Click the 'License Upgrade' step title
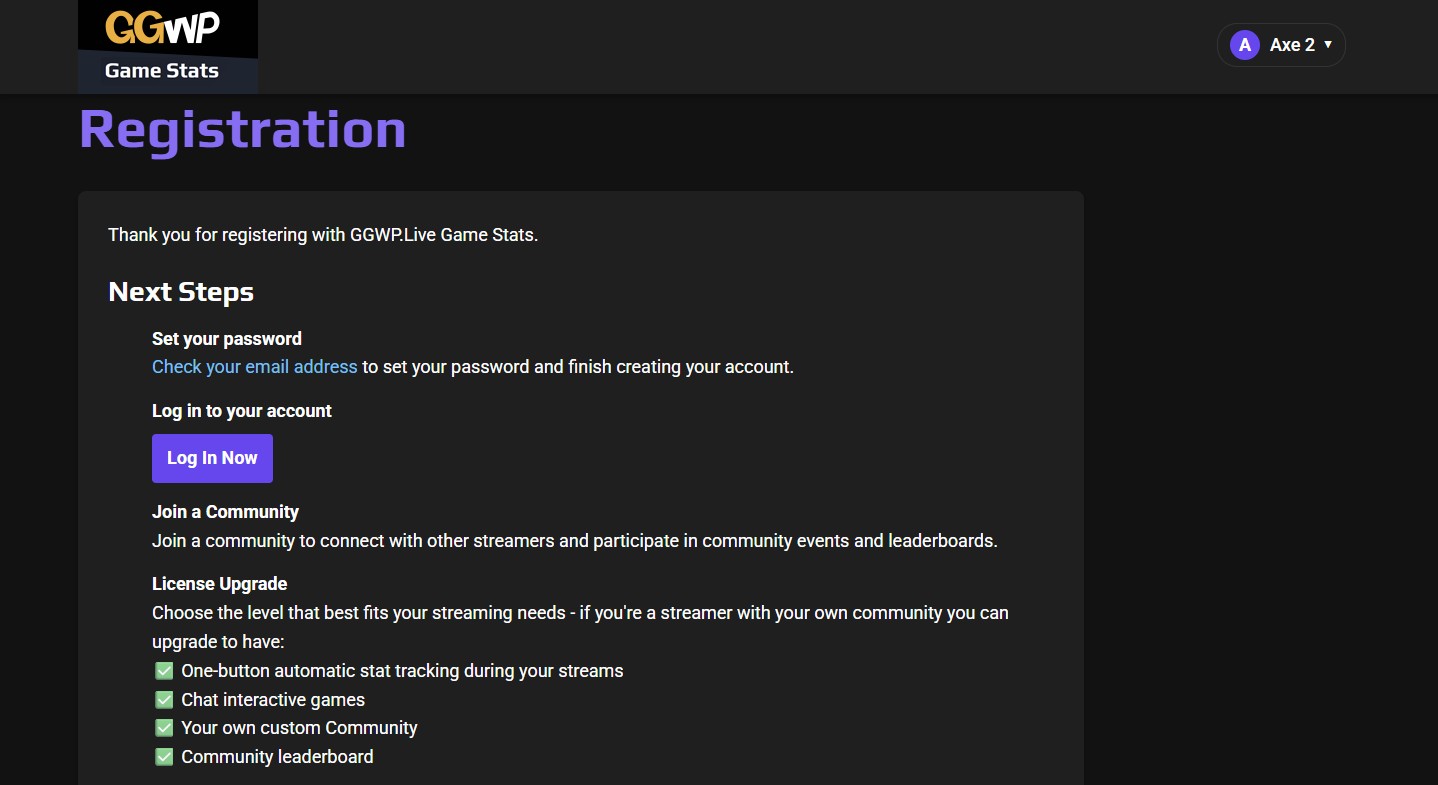Viewport: 1438px width, 785px height. pos(220,584)
